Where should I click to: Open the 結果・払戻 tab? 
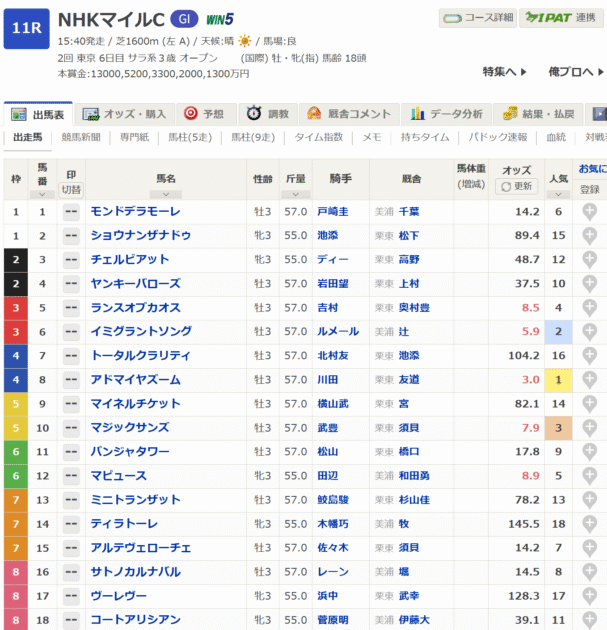pyautogui.click(x=538, y=114)
